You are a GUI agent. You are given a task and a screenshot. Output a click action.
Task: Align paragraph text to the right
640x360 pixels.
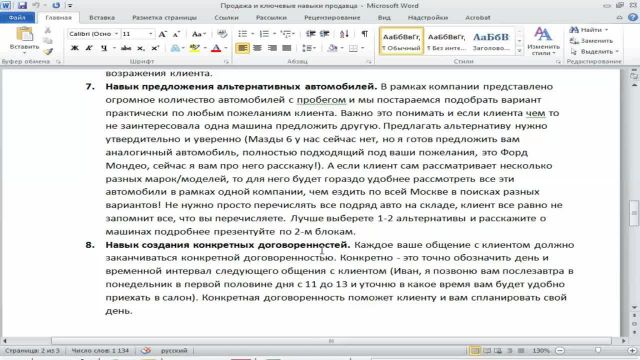(272, 48)
